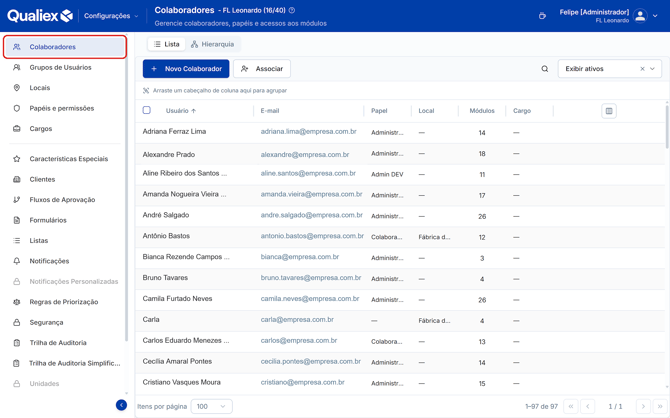Click the Cargo column header

tap(522, 111)
